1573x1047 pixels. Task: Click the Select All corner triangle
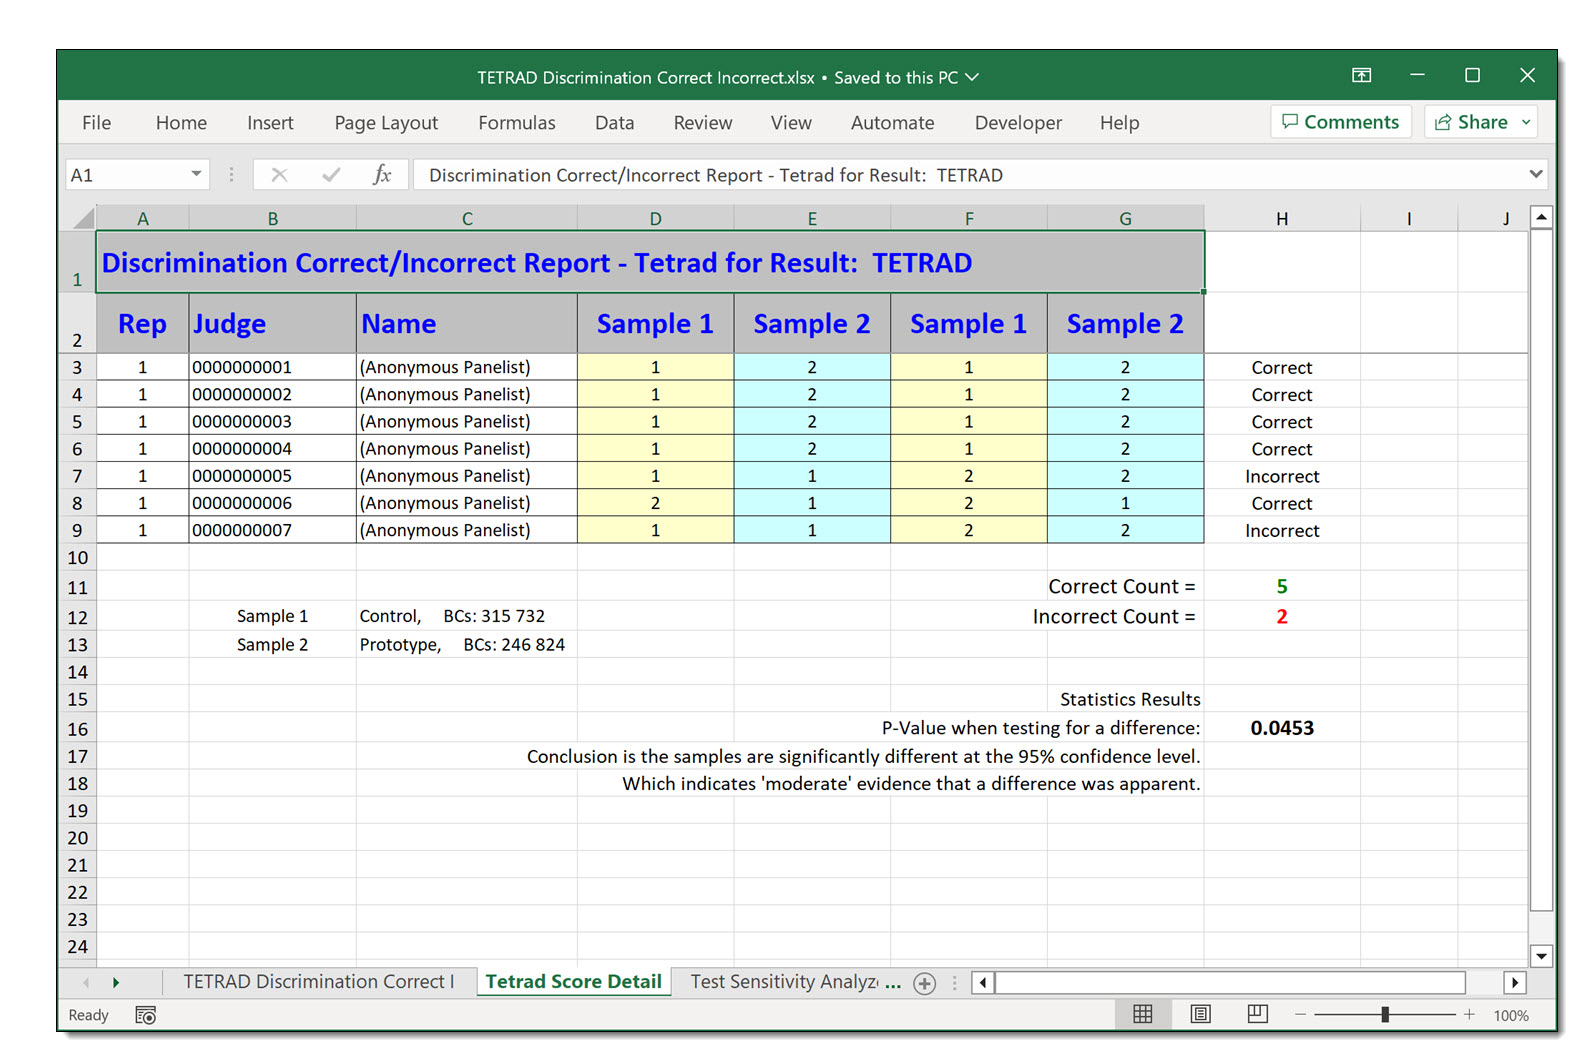pyautogui.click(x=84, y=218)
